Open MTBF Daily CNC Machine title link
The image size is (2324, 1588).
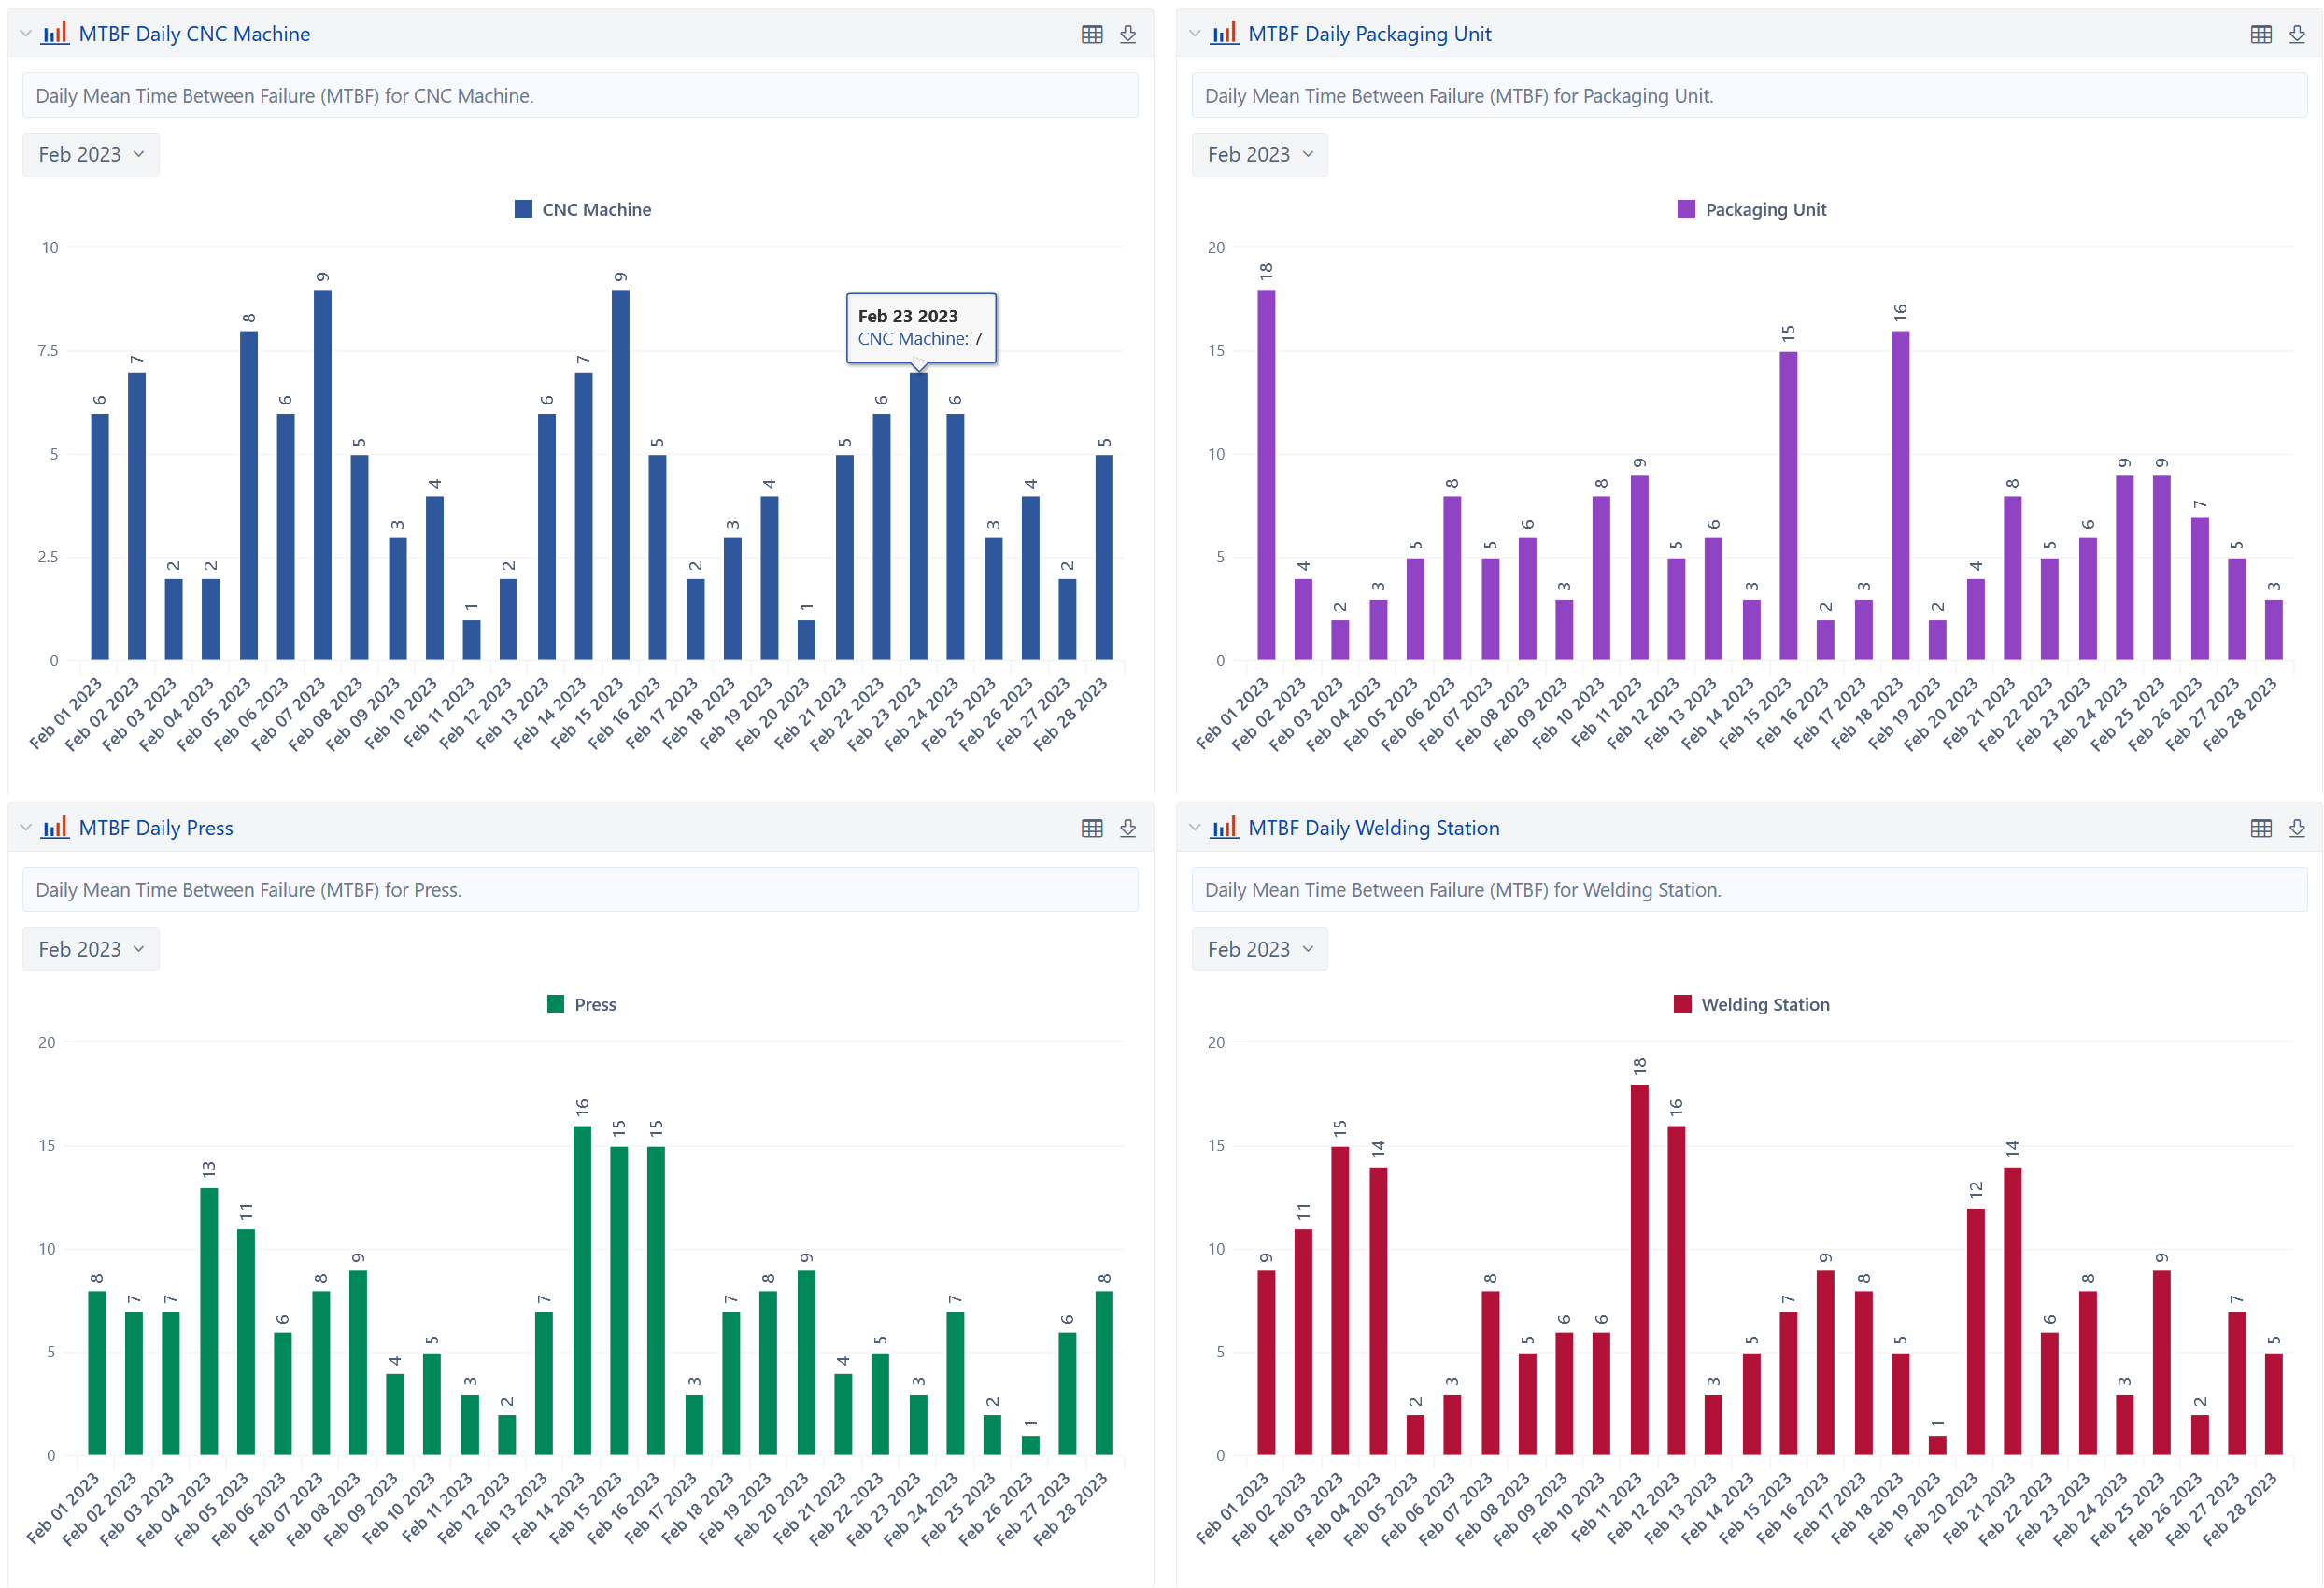194,34
